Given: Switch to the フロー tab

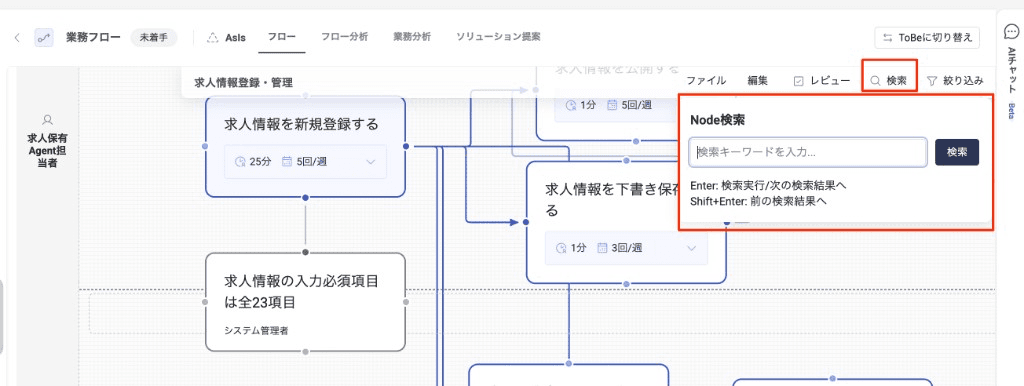Looking at the screenshot, I should pyautogui.click(x=281, y=37).
